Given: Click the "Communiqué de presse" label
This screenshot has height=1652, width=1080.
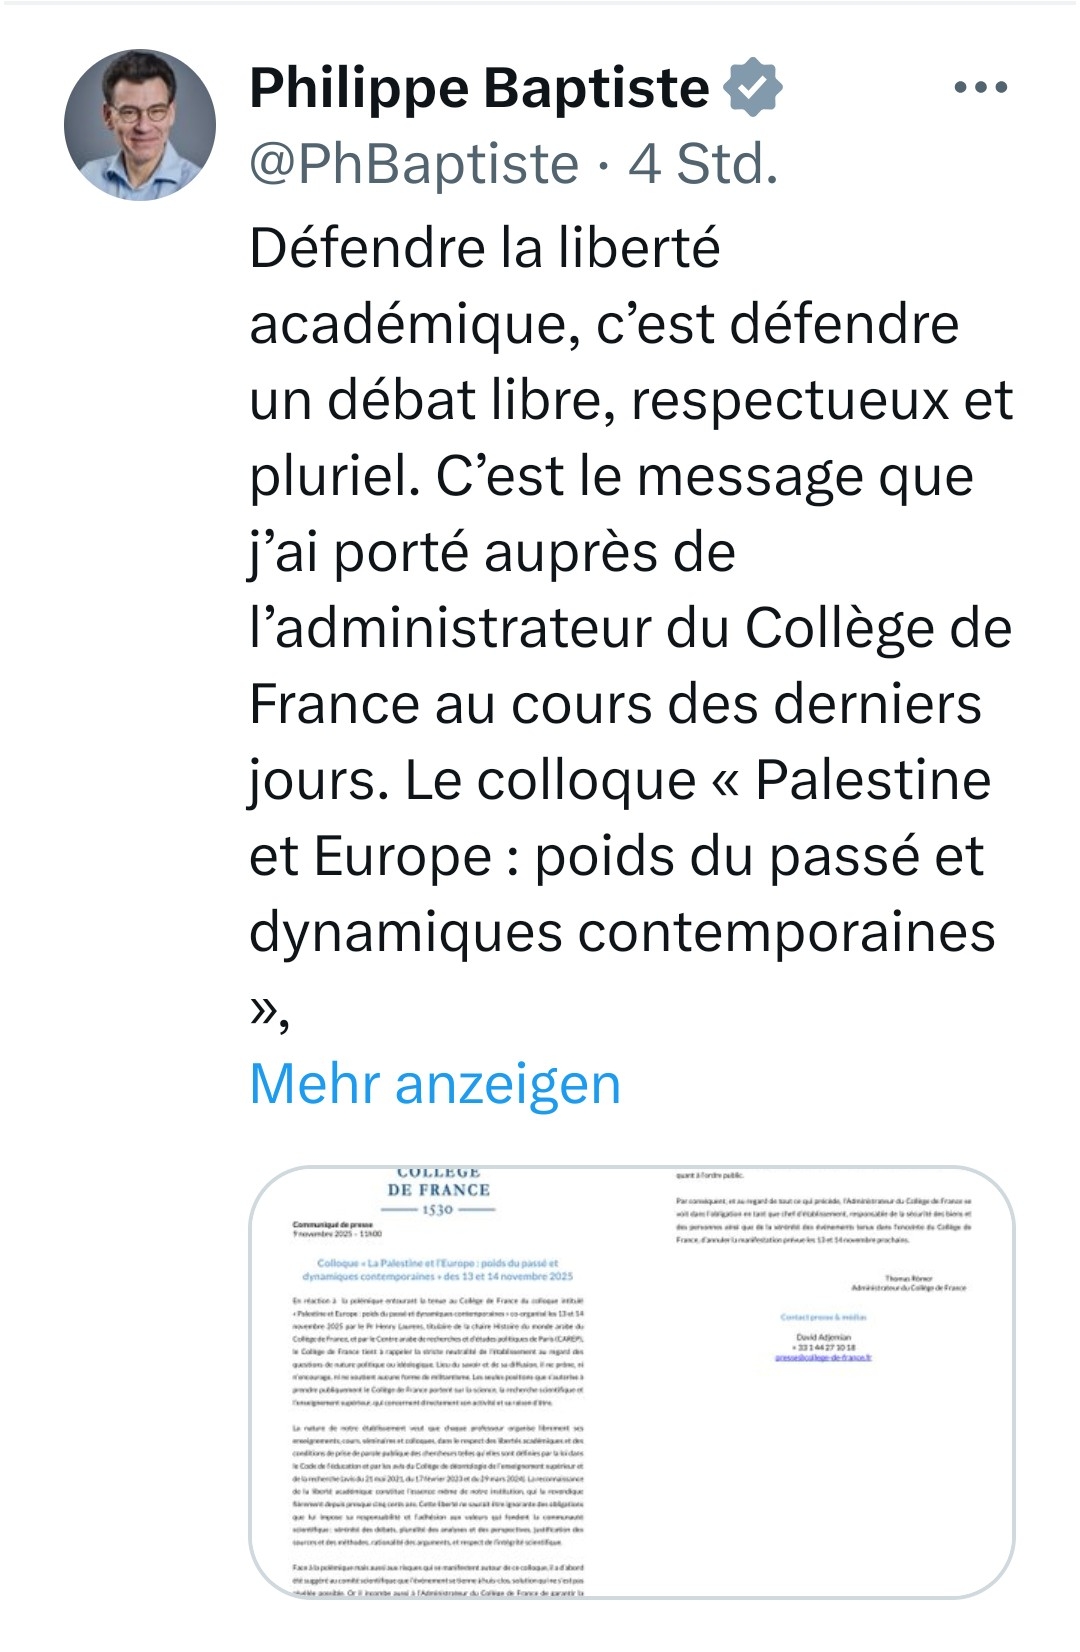Looking at the screenshot, I should (333, 1224).
